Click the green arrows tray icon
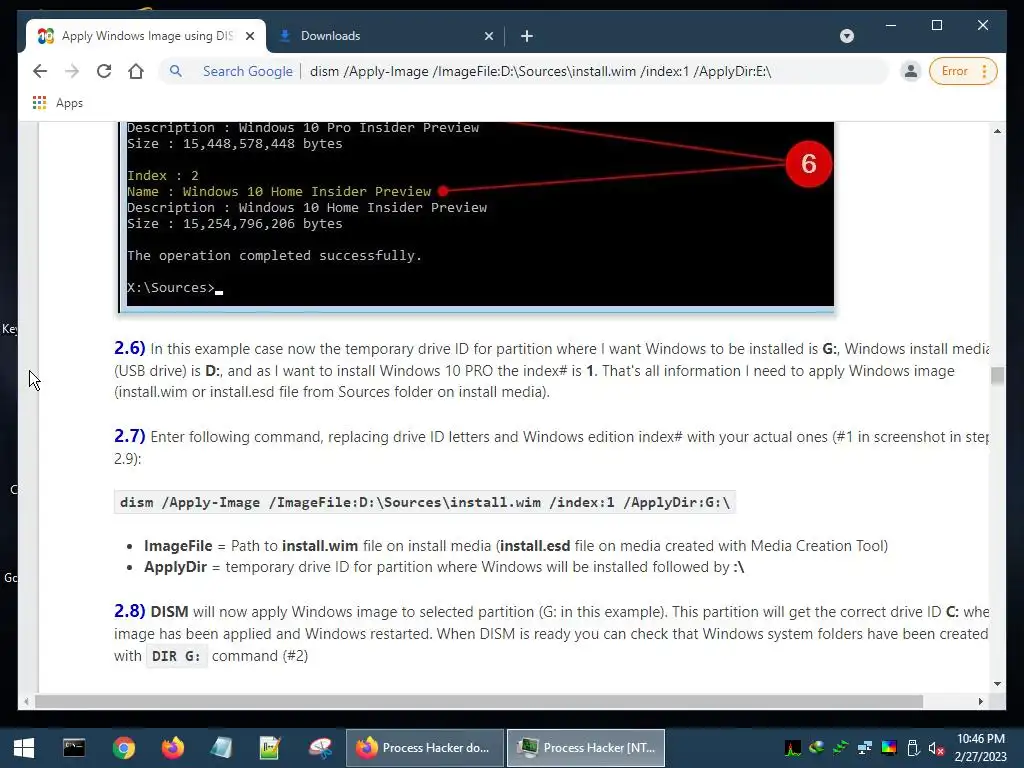 click(840, 748)
